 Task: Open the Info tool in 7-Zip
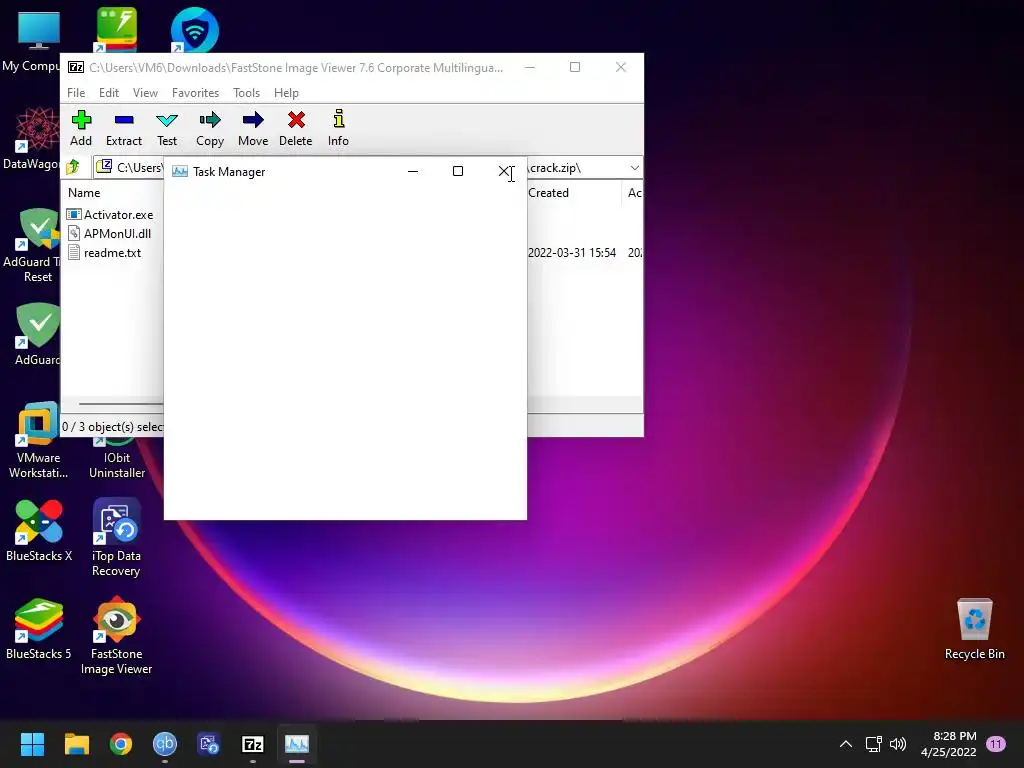338,129
